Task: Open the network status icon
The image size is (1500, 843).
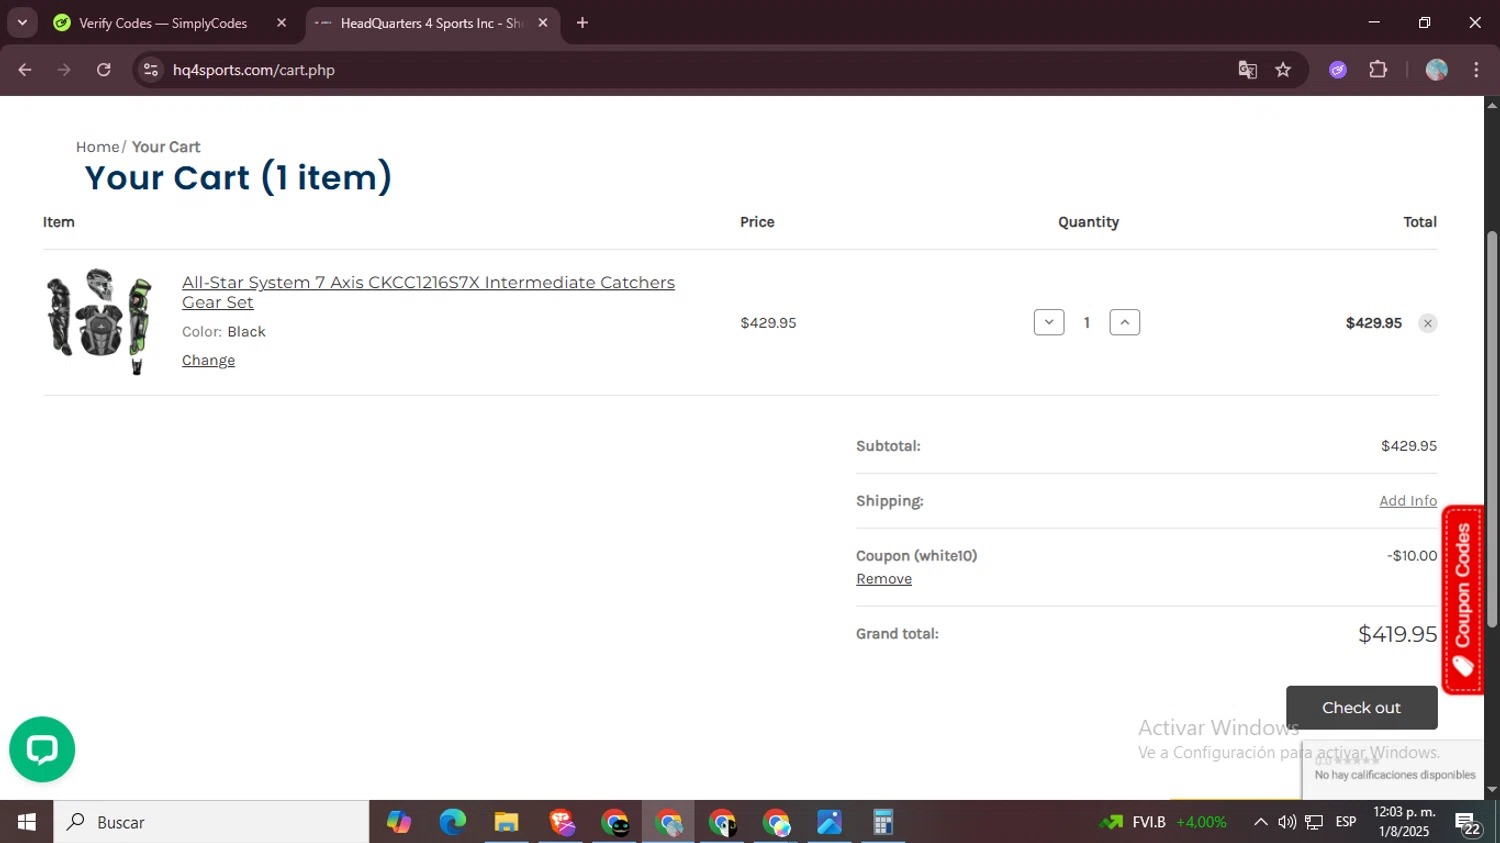Action: point(1314,822)
